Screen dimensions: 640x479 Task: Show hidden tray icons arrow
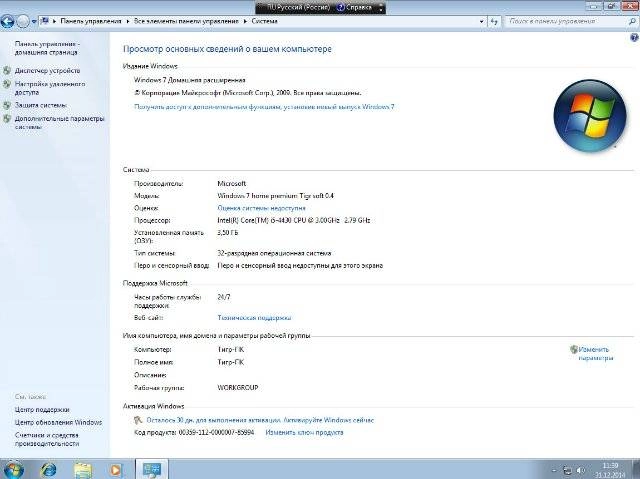pos(553,470)
